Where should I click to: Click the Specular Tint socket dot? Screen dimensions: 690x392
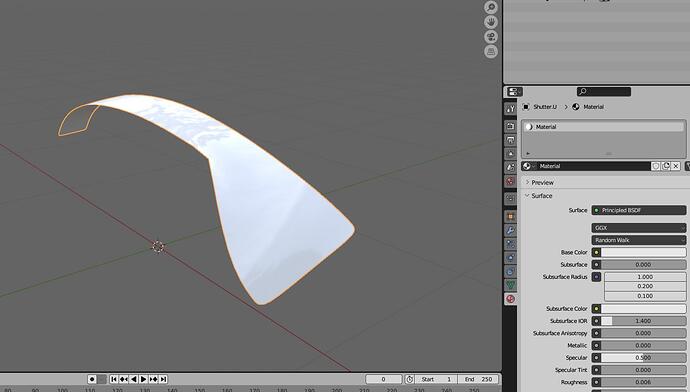pyautogui.click(x=596, y=370)
